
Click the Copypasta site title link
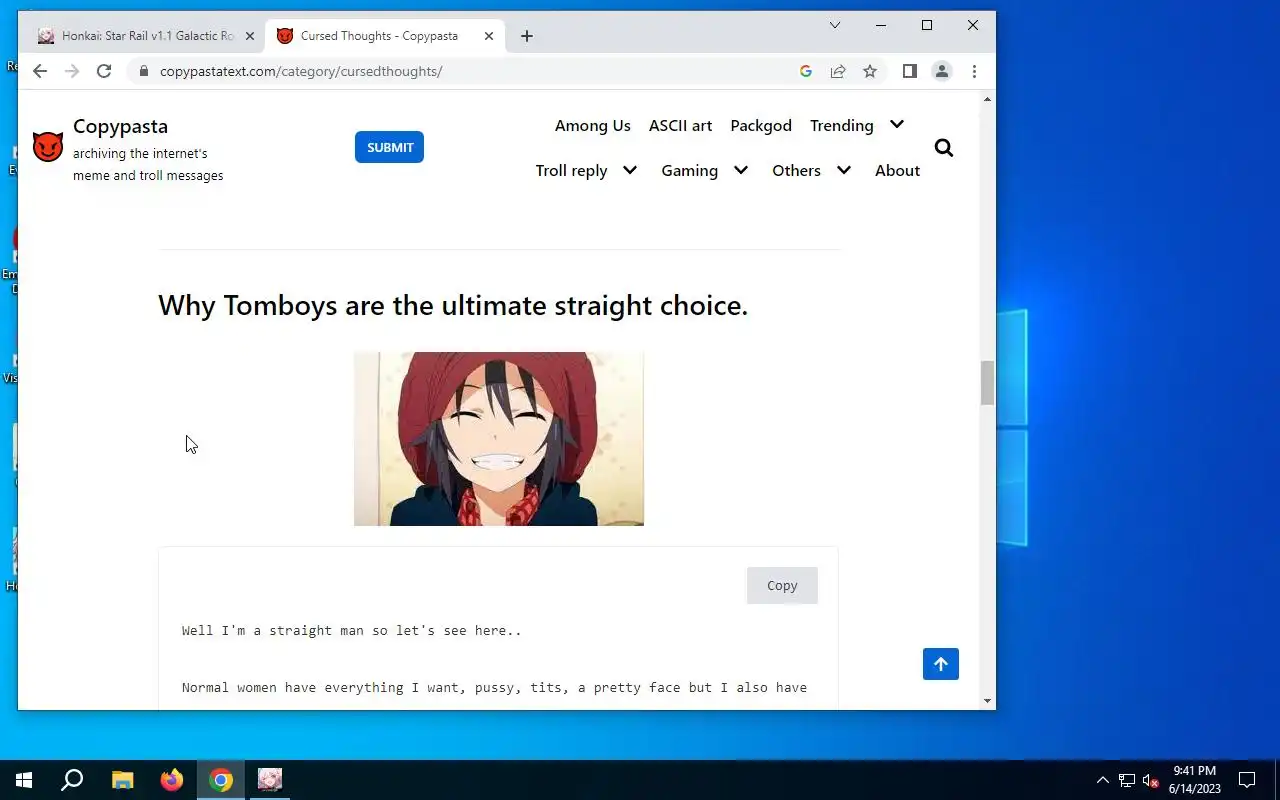click(120, 126)
